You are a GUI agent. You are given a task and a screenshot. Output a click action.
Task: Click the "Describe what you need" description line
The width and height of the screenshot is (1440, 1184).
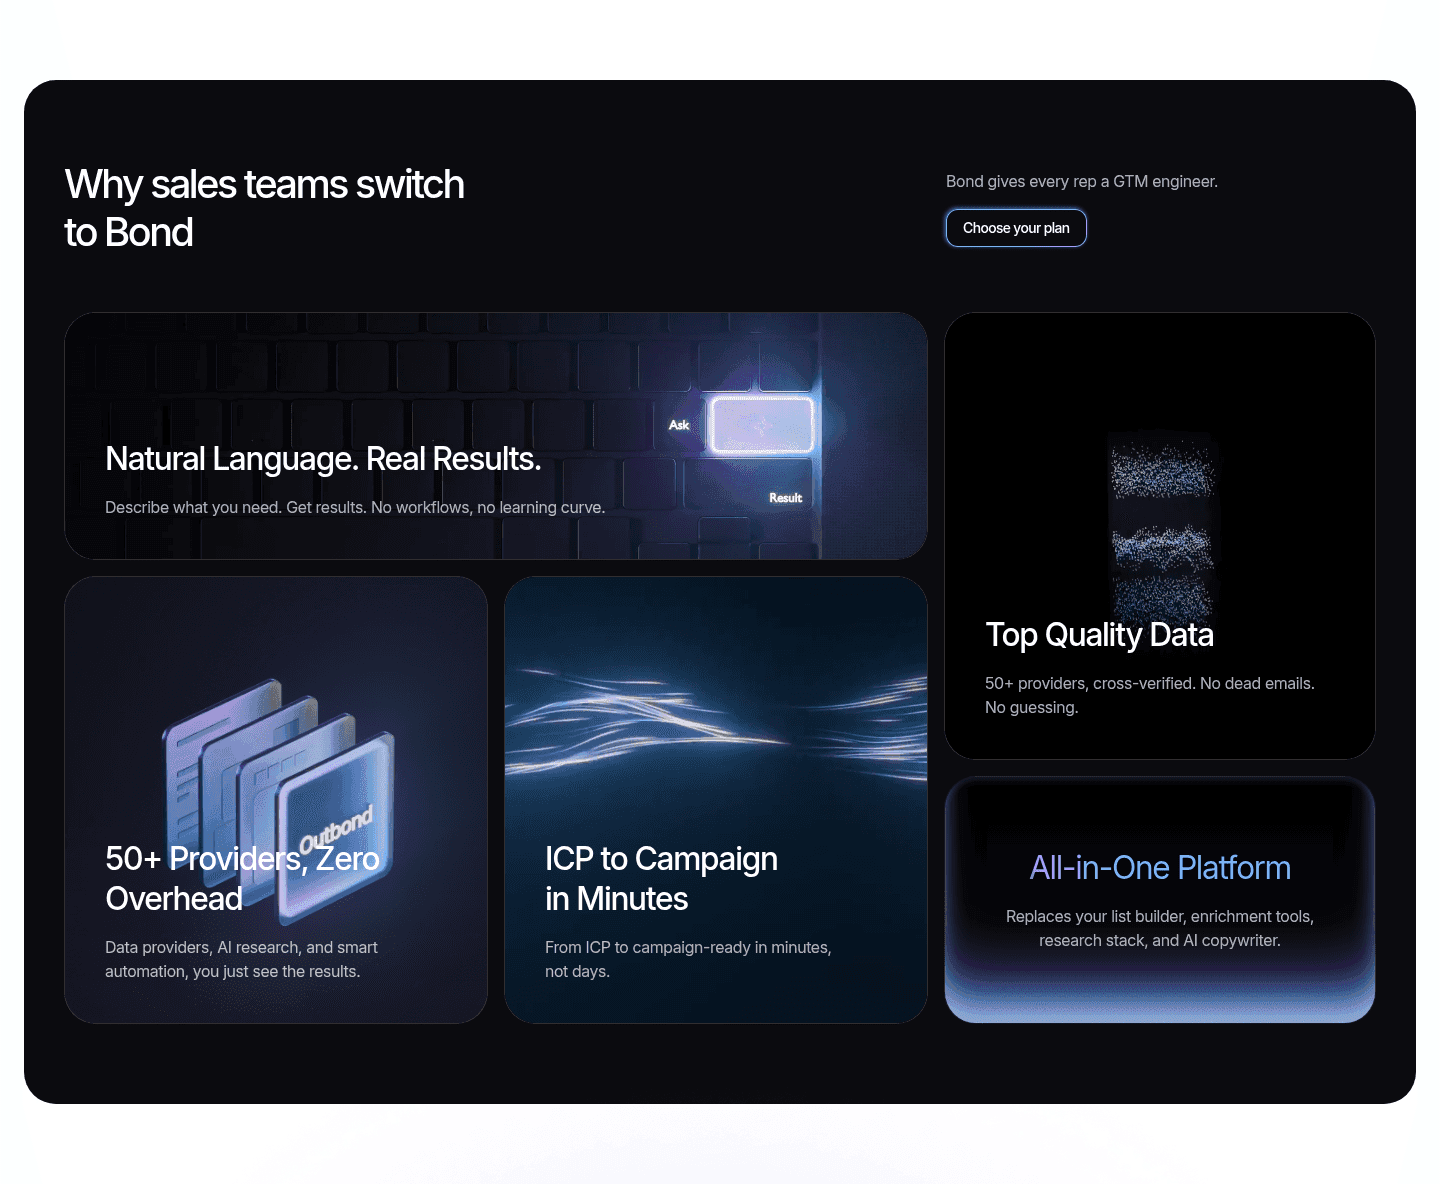[355, 507]
